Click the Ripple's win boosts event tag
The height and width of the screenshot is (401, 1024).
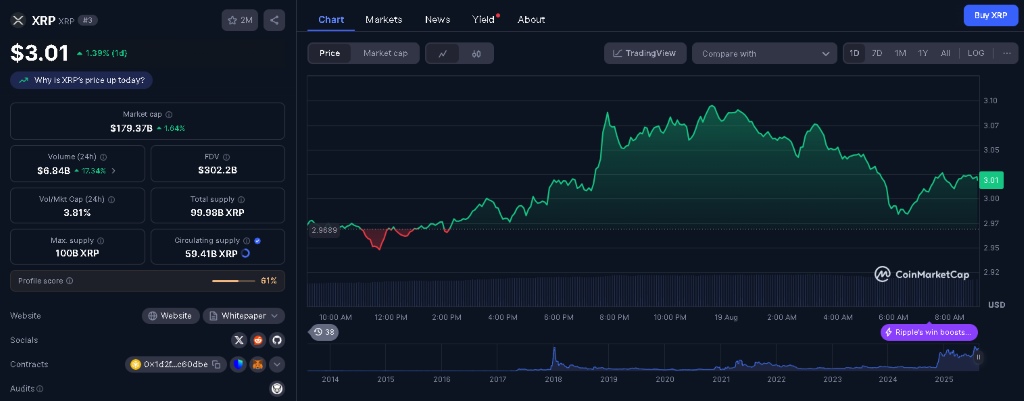tap(929, 332)
